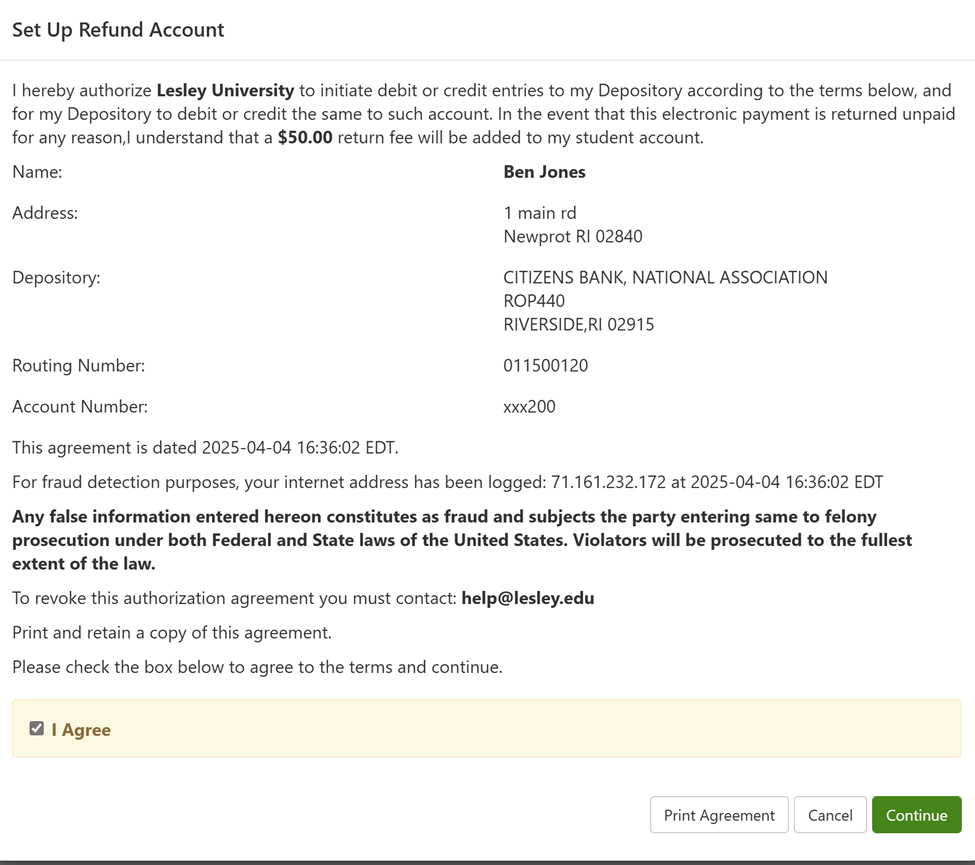Select the Set Up Refund Account heading

tap(118, 30)
